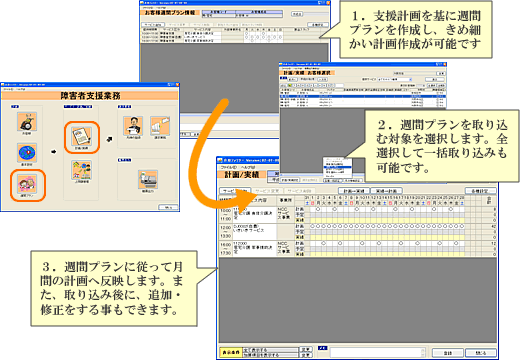Open the service dropdown in customer selection window
520x360 pixels.
[x=395, y=79]
